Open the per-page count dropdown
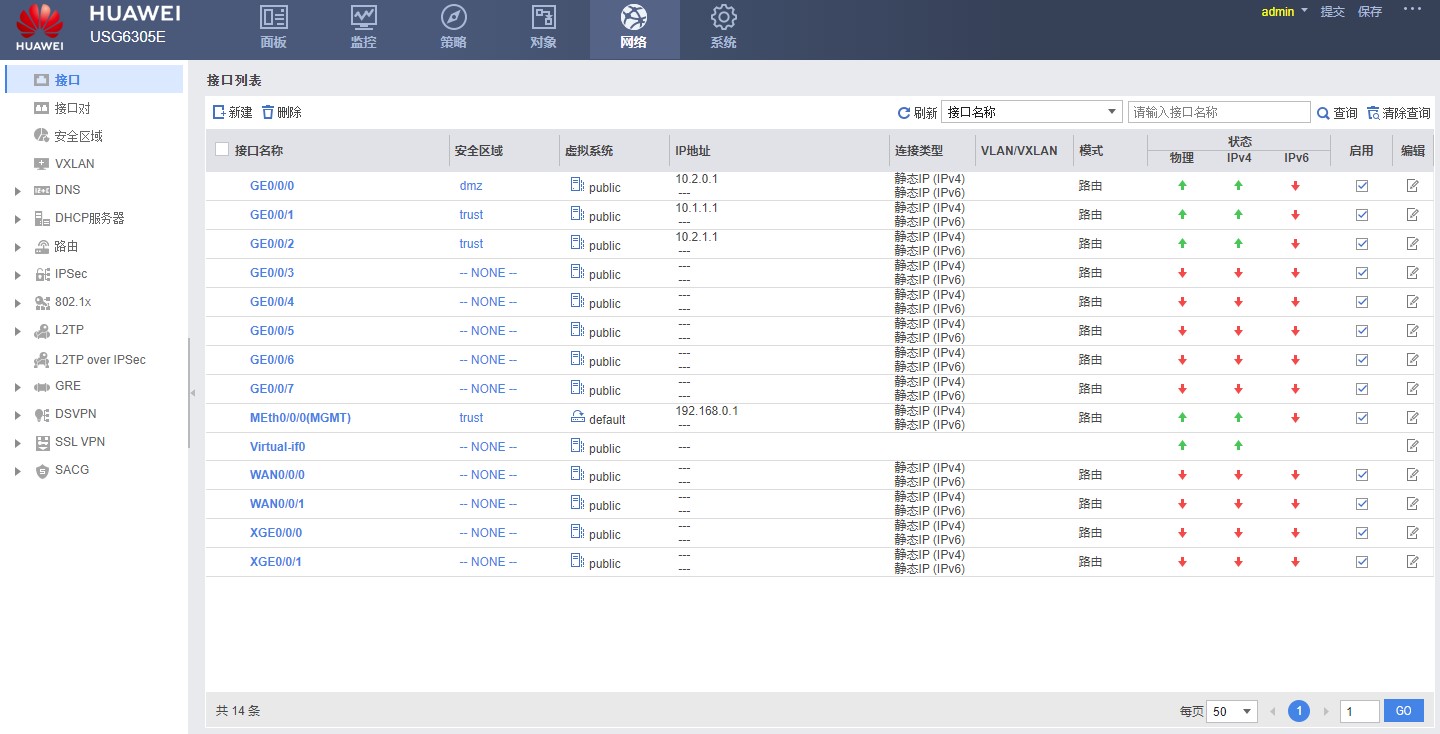This screenshot has width=1440, height=734. (1231, 711)
